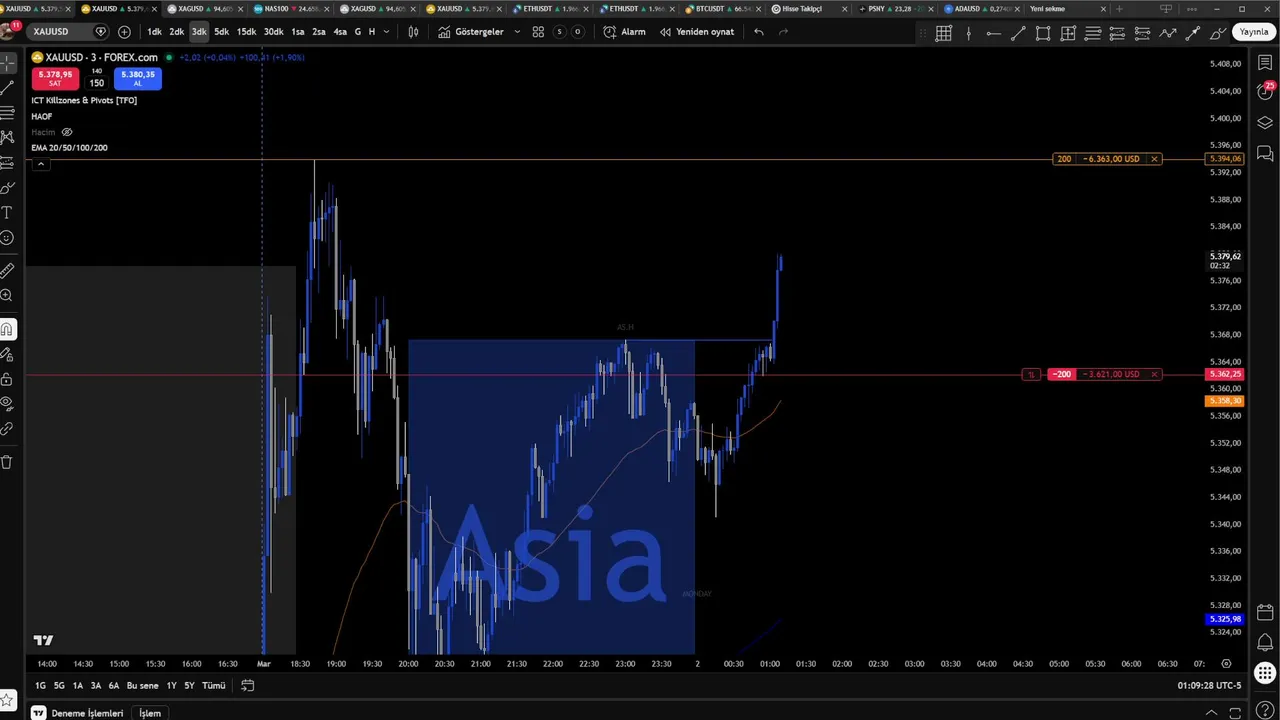The width and height of the screenshot is (1280, 720).
Task: Click the redo arrow
Action: click(x=783, y=32)
